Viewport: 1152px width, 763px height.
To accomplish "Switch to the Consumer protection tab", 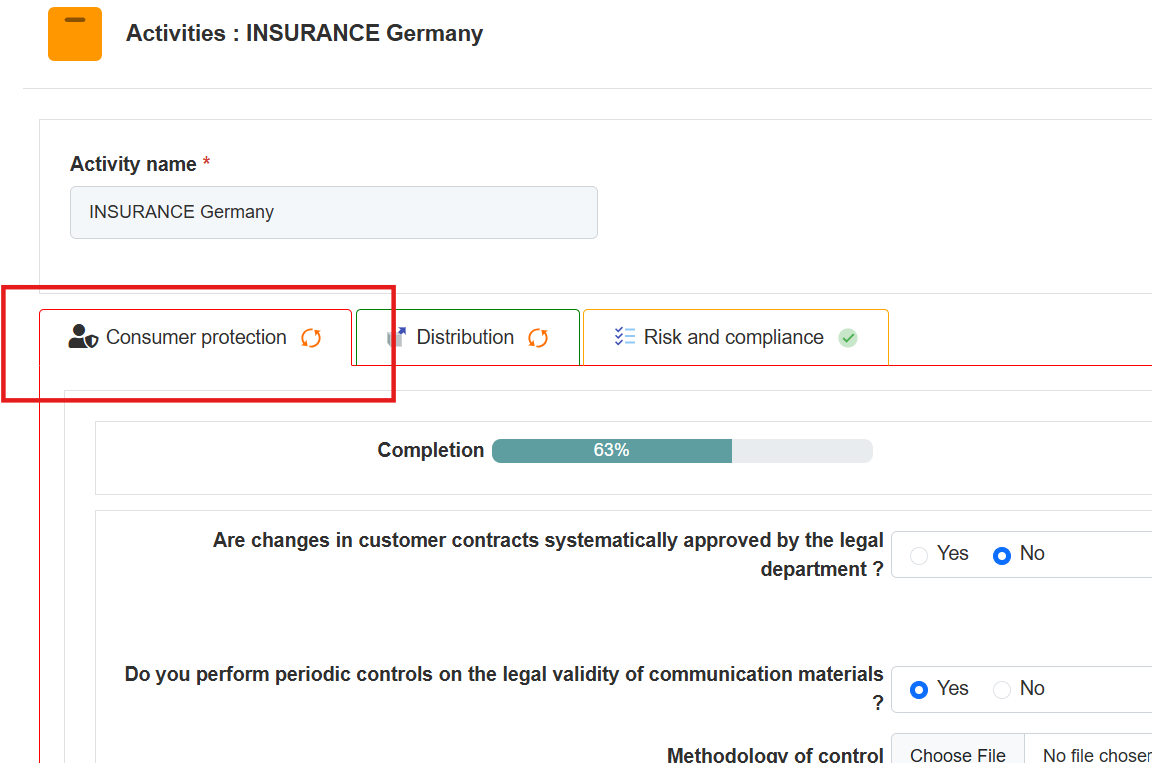I will pos(196,338).
